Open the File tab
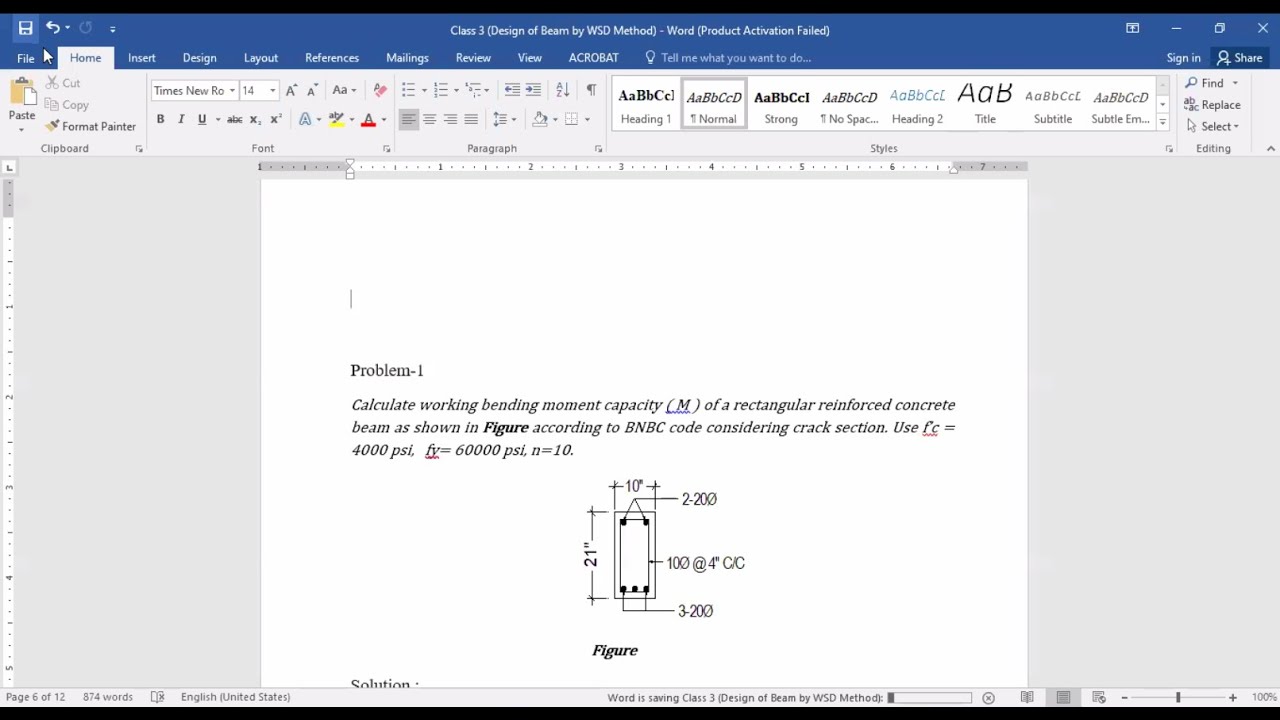This screenshot has height=720, width=1280. (x=25, y=58)
